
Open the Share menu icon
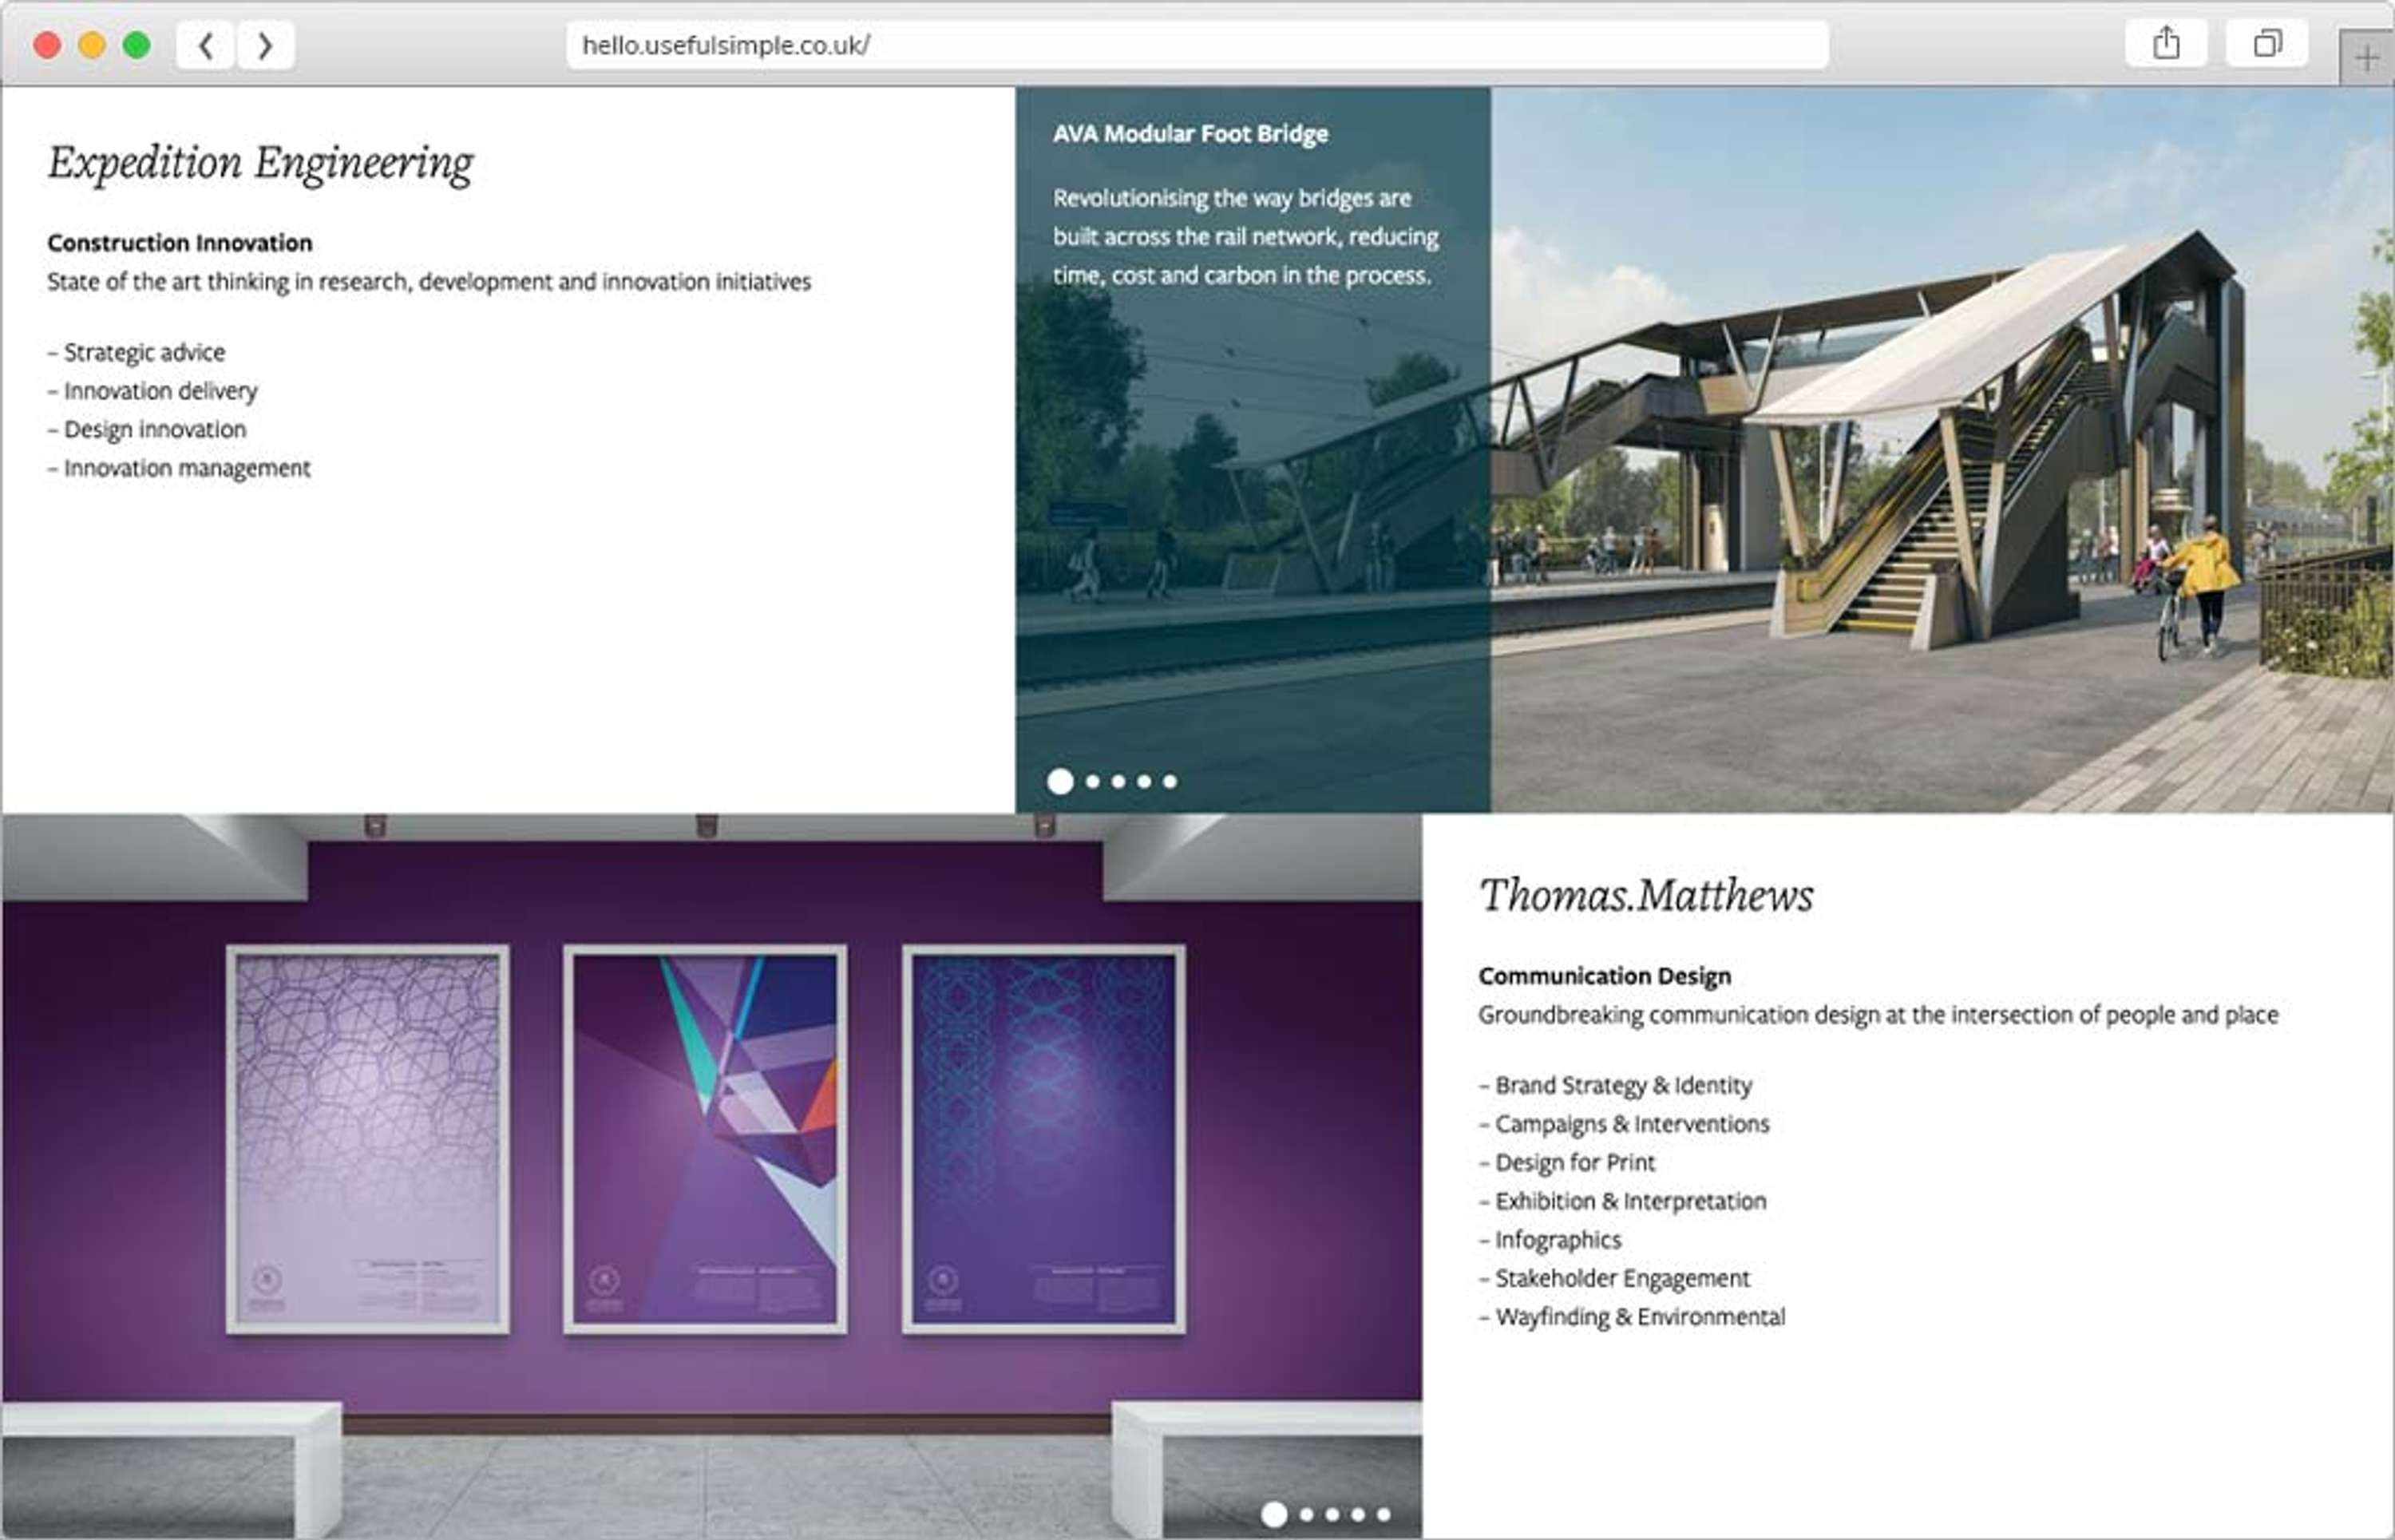tap(2166, 43)
